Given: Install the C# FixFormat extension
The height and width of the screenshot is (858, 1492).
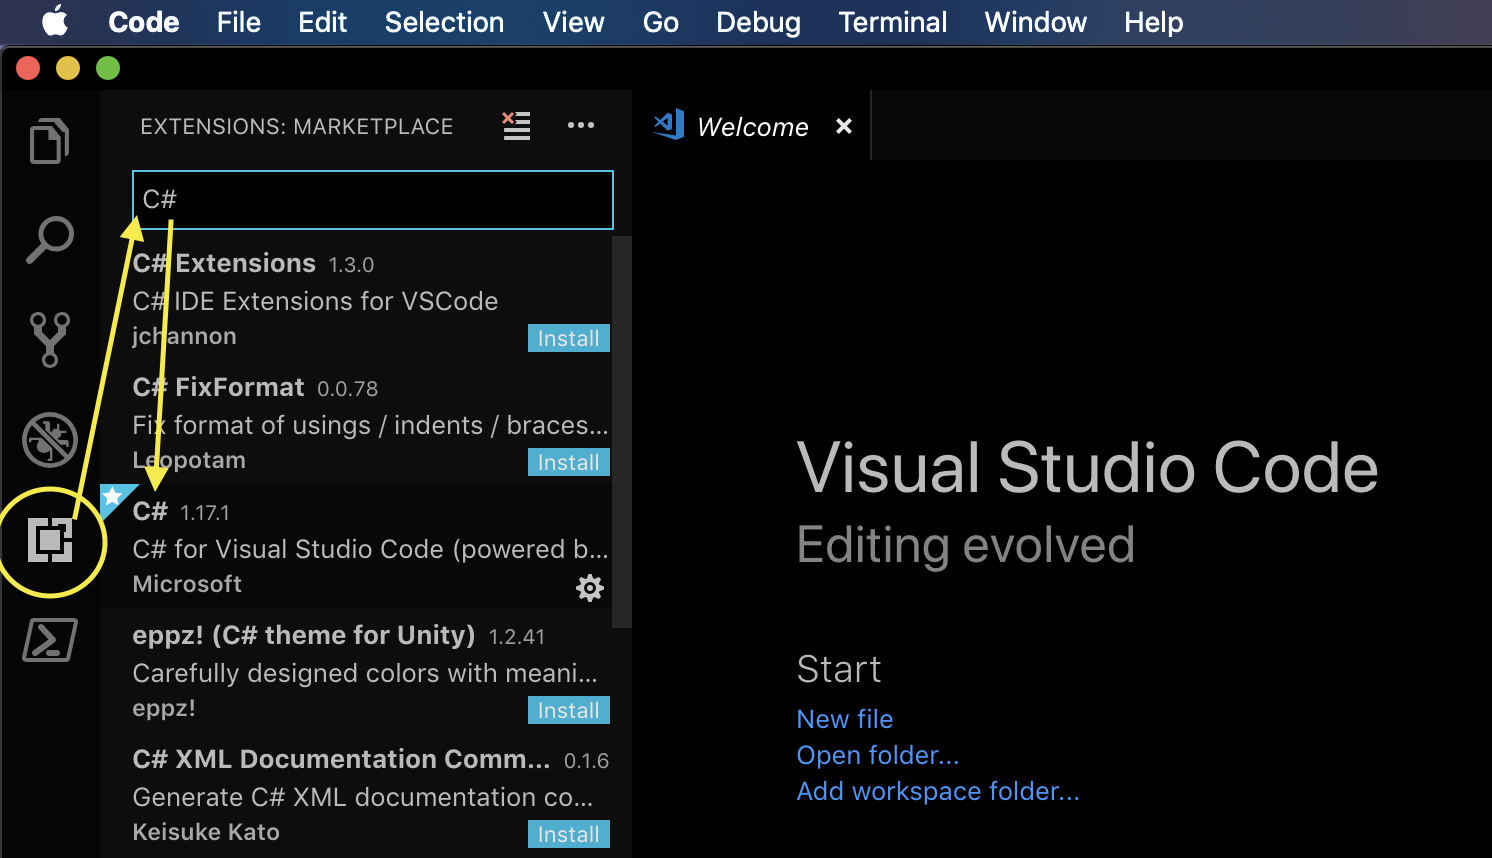Looking at the screenshot, I should pos(568,463).
